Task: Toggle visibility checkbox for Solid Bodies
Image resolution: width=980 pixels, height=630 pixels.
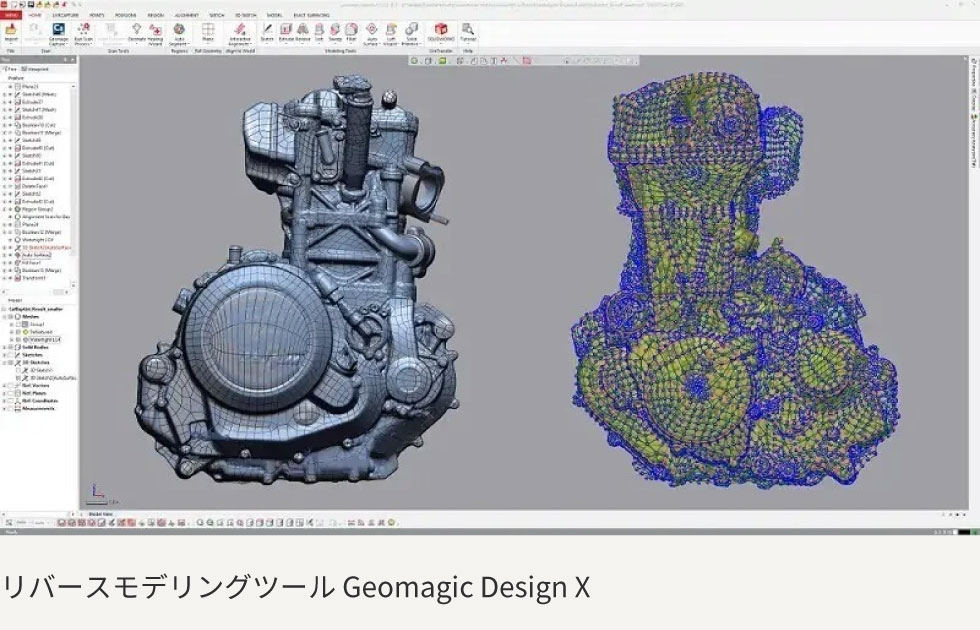Action: 10,348
